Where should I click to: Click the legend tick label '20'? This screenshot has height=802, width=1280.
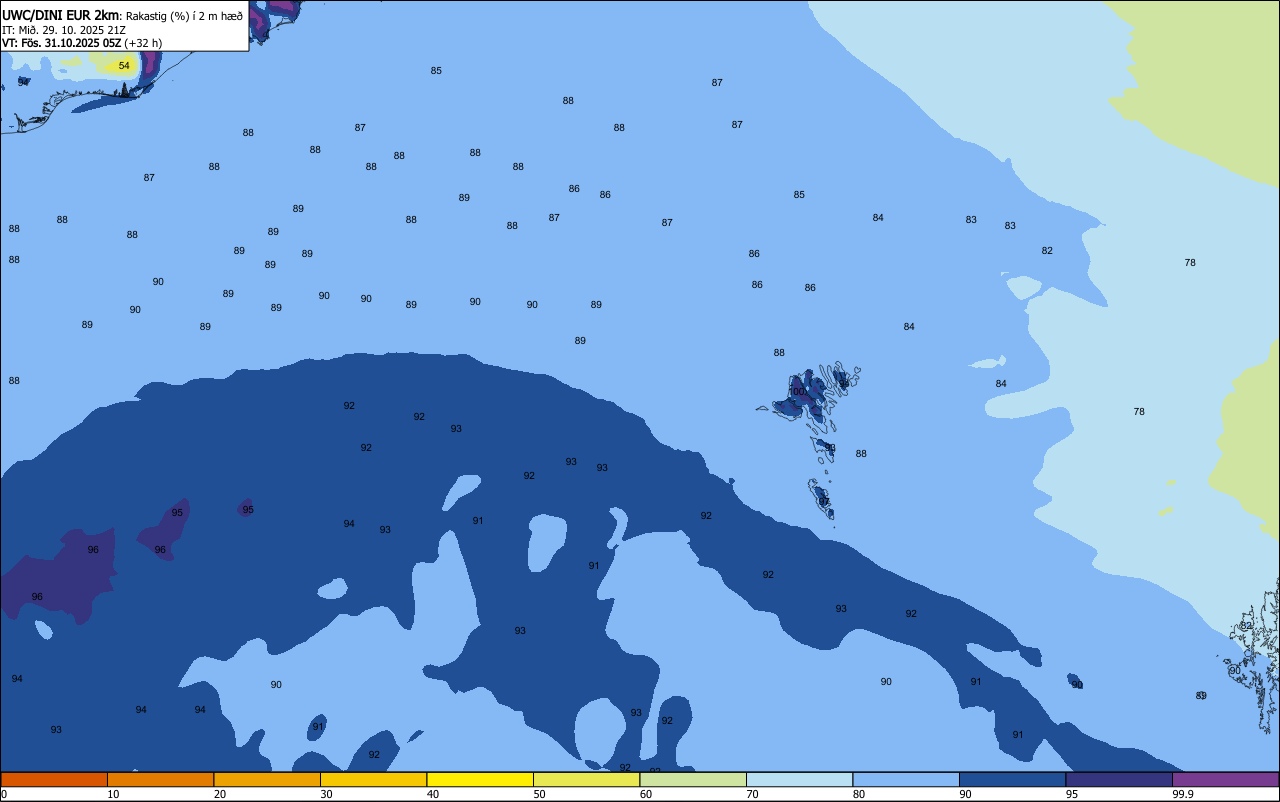(220, 794)
